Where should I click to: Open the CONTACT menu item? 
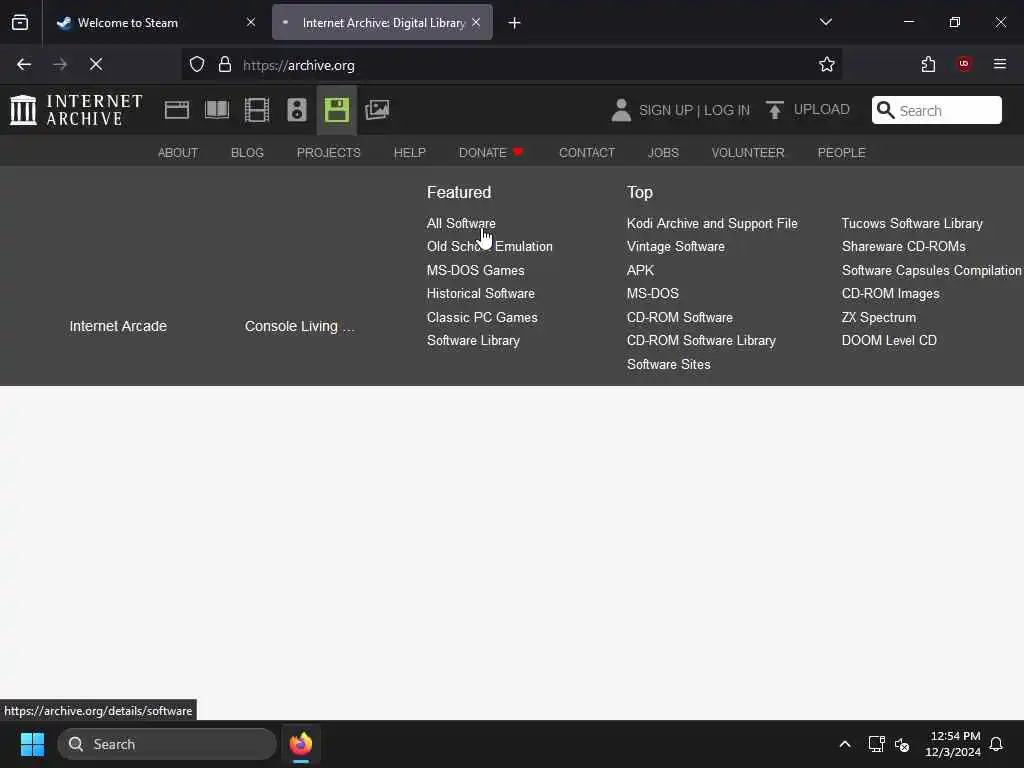point(586,152)
